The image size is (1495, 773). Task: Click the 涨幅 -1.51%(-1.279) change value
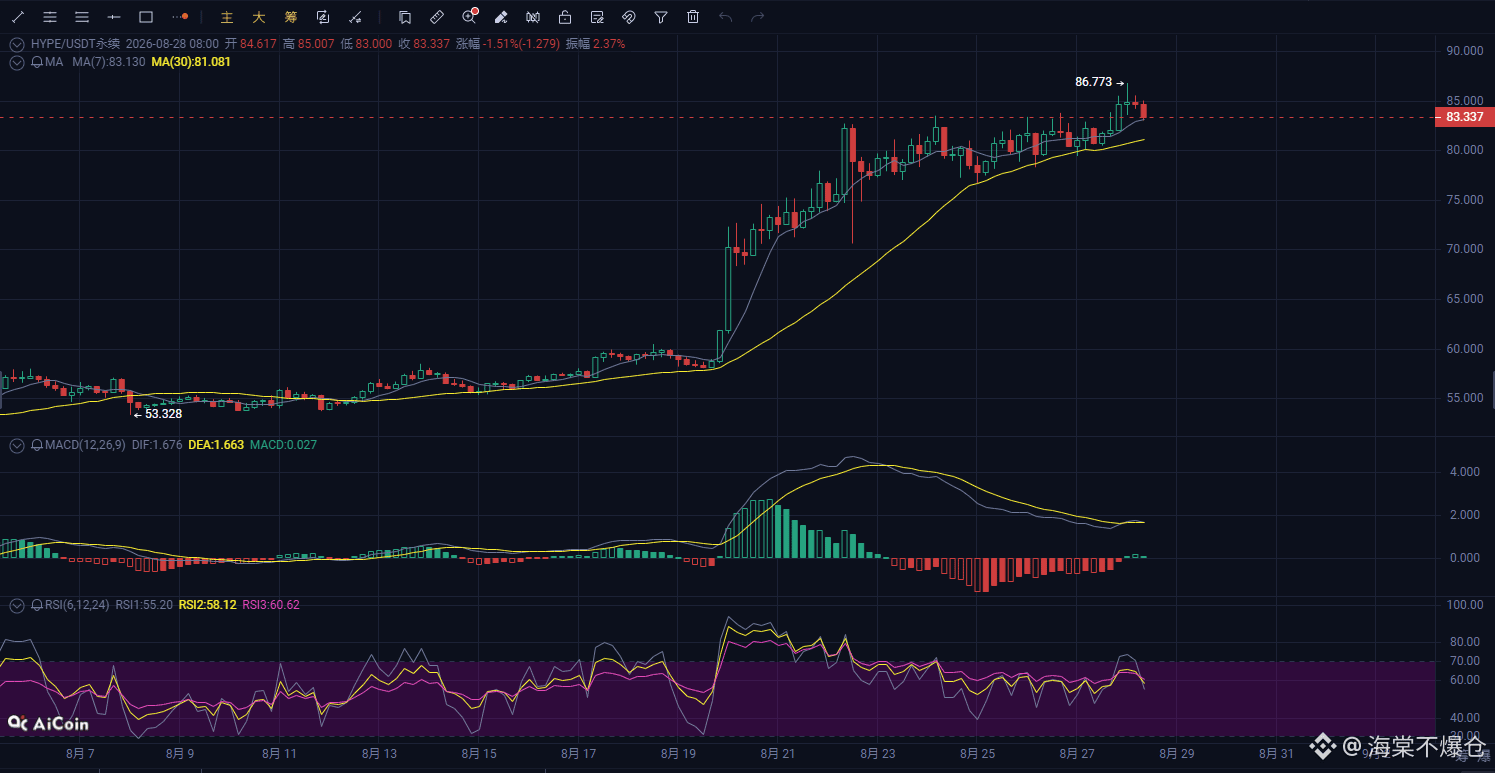(508, 44)
